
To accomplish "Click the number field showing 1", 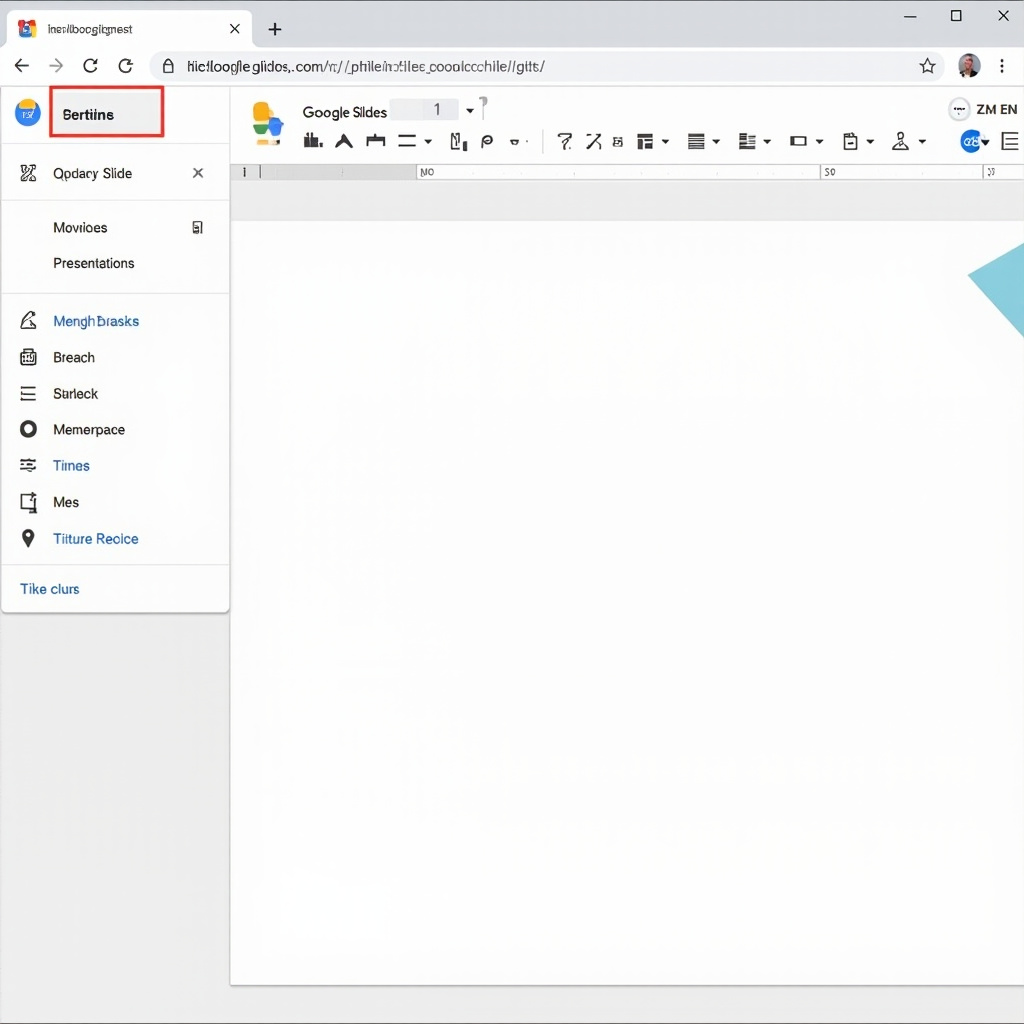I will [x=424, y=110].
